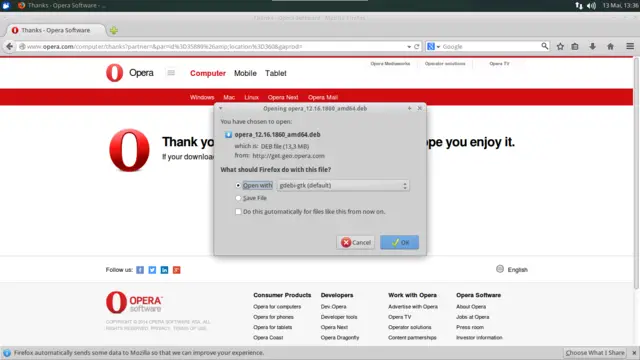Click the English language selector

pos(518,270)
